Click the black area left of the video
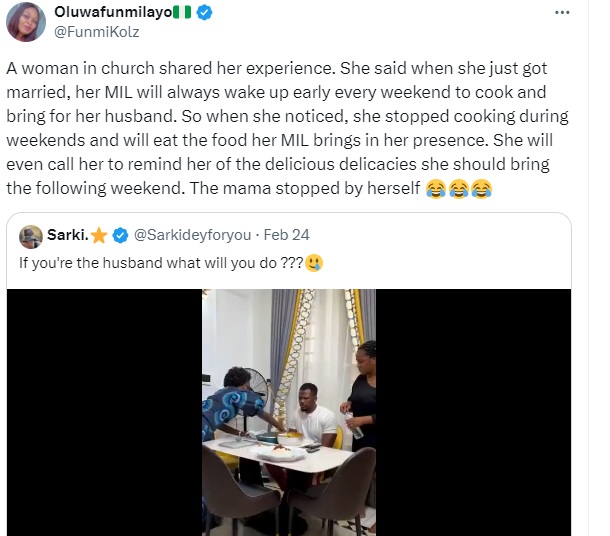Viewport: 610px width, 536px height. coord(104,412)
